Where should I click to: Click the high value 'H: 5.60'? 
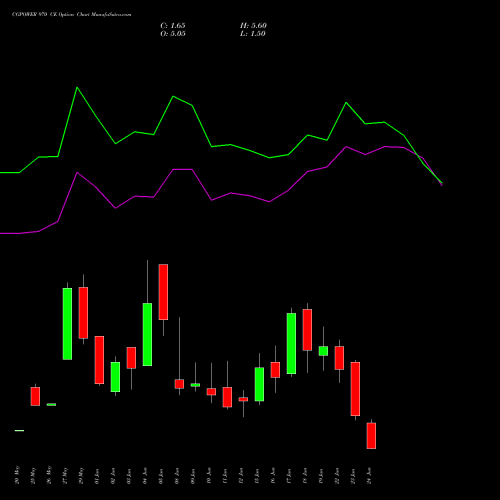[253, 26]
